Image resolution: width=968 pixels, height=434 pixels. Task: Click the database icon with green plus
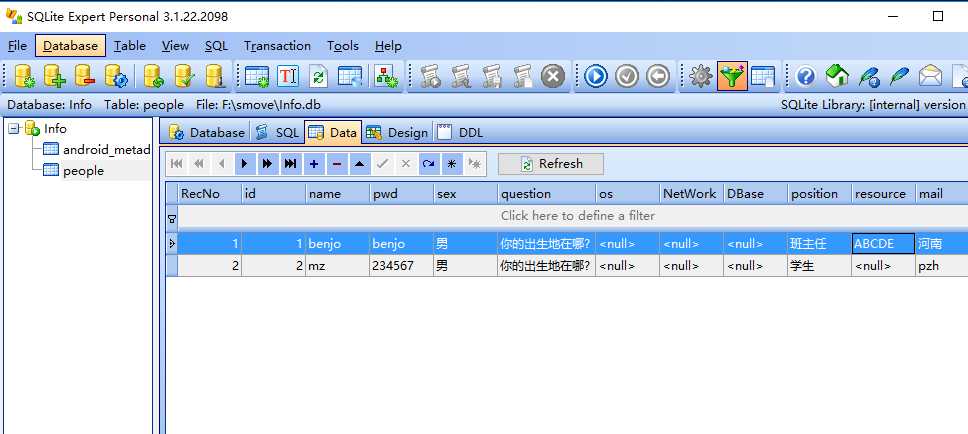(x=54, y=77)
